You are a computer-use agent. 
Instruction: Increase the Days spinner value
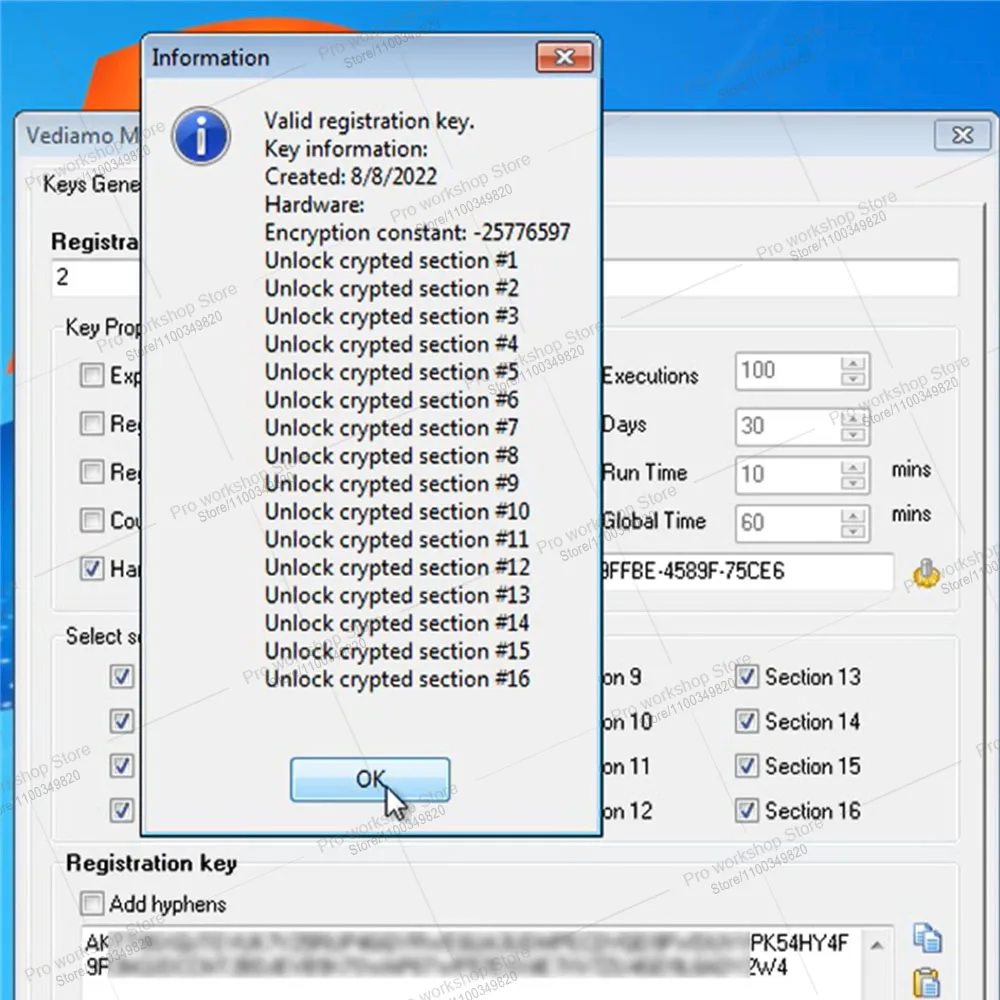(x=853, y=419)
